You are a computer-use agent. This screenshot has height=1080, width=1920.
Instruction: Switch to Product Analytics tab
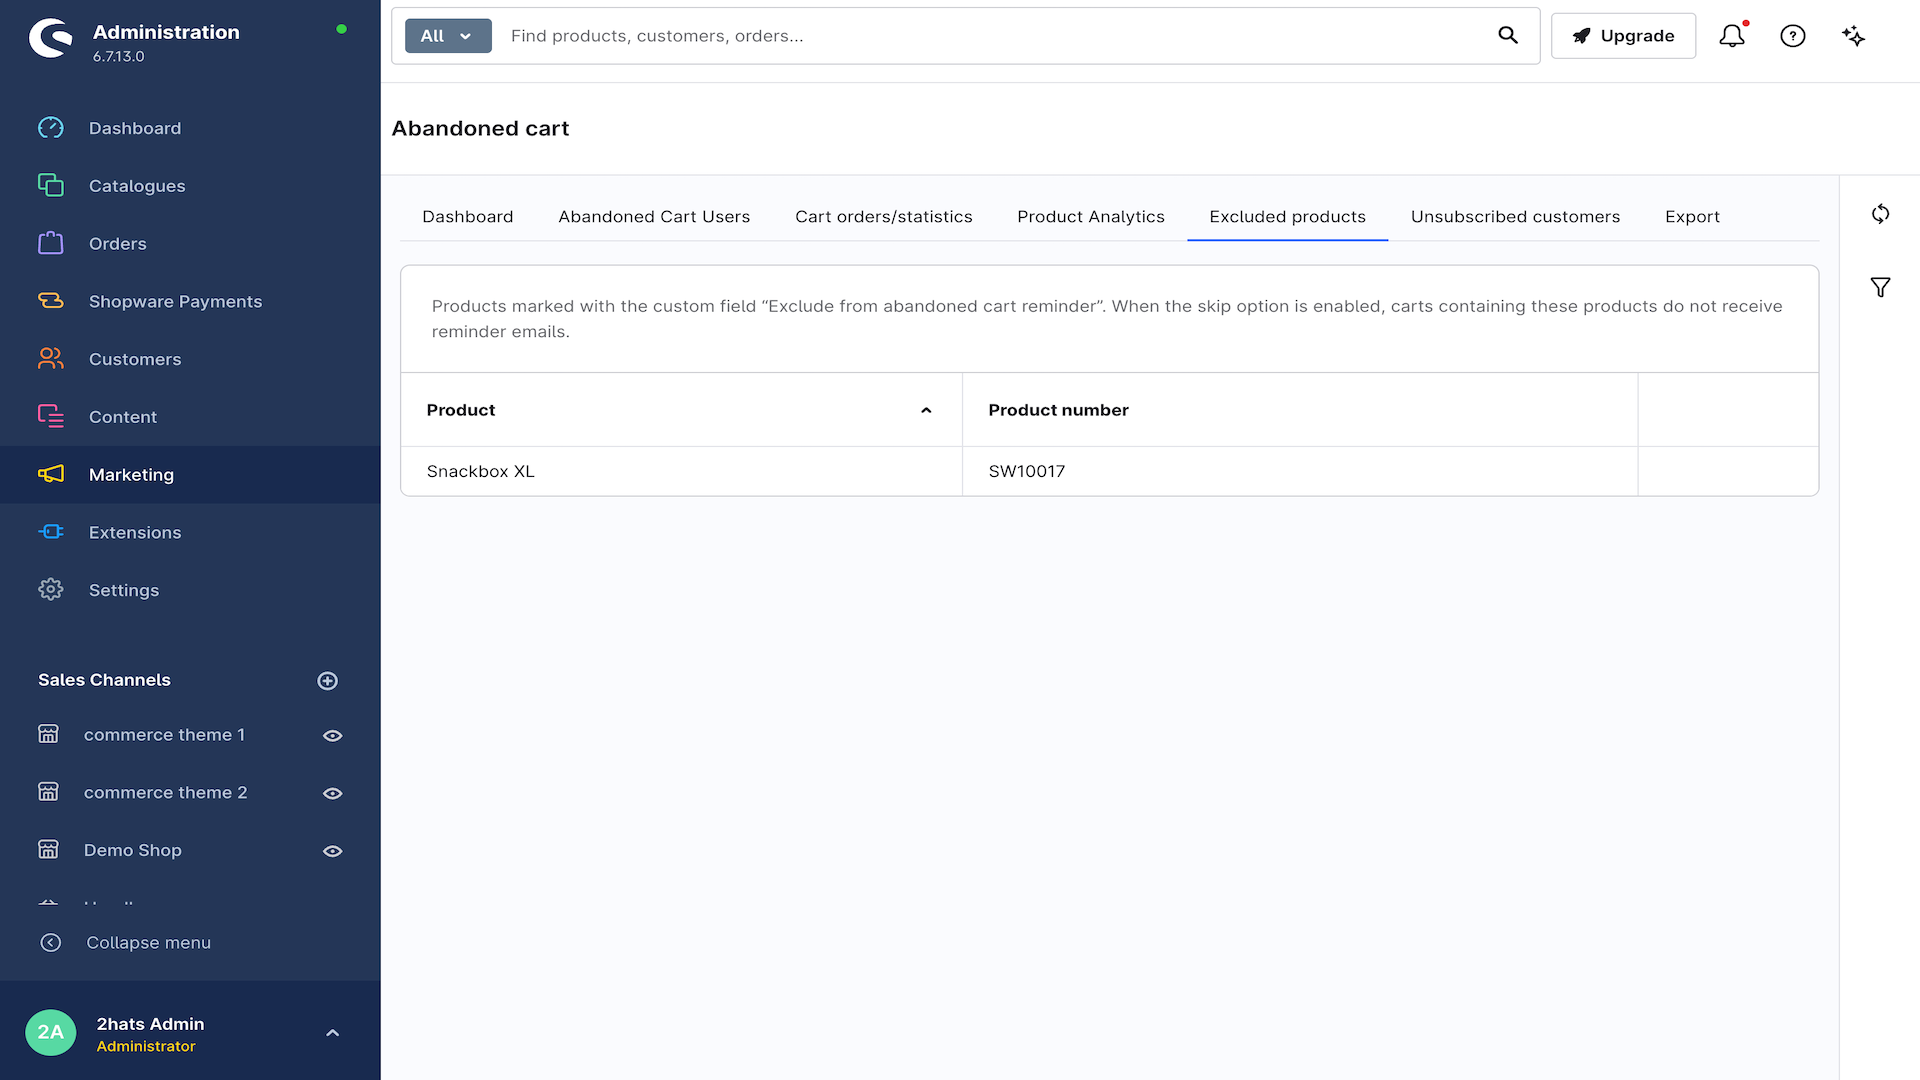point(1091,217)
